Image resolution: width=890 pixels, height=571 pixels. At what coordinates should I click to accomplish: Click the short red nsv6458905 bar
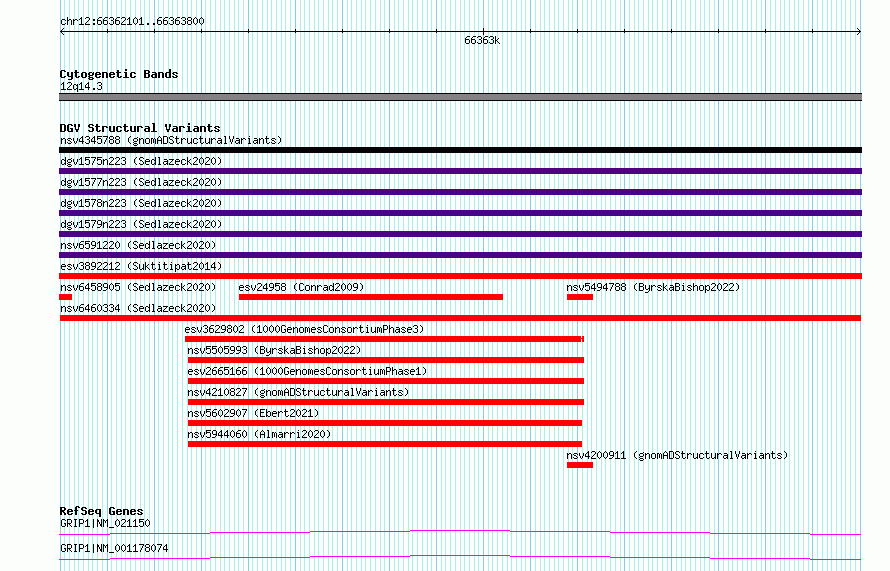click(x=66, y=297)
